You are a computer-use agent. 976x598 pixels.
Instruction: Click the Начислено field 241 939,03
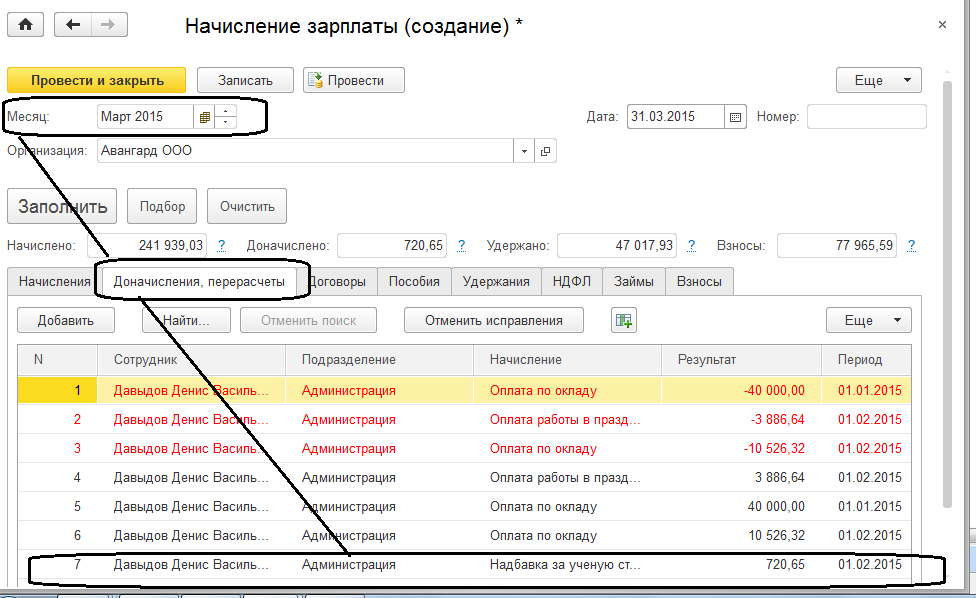(147, 245)
